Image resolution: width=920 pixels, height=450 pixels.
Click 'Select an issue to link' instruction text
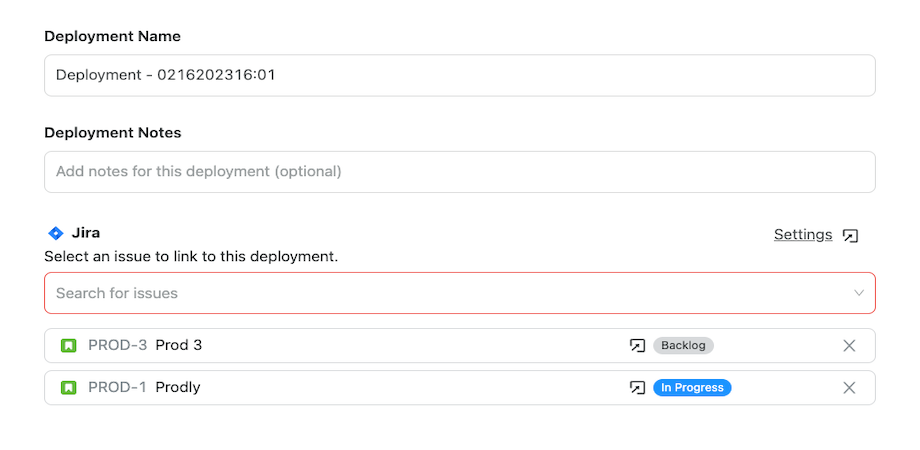point(191,257)
